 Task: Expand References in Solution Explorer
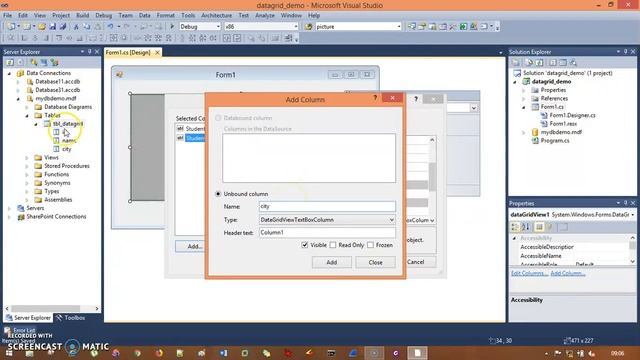524,99
